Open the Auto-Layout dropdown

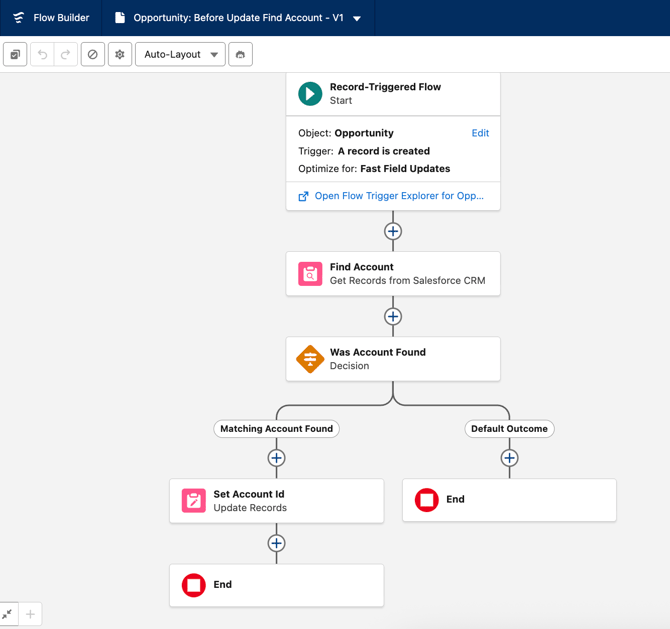[x=180, y=54]
